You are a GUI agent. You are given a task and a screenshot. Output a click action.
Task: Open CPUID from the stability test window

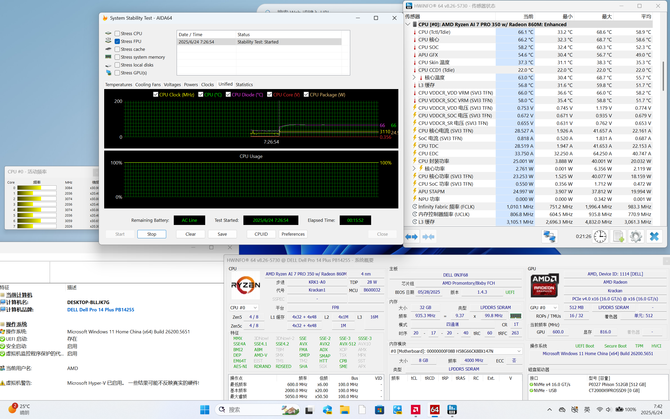tap(261, 234)
